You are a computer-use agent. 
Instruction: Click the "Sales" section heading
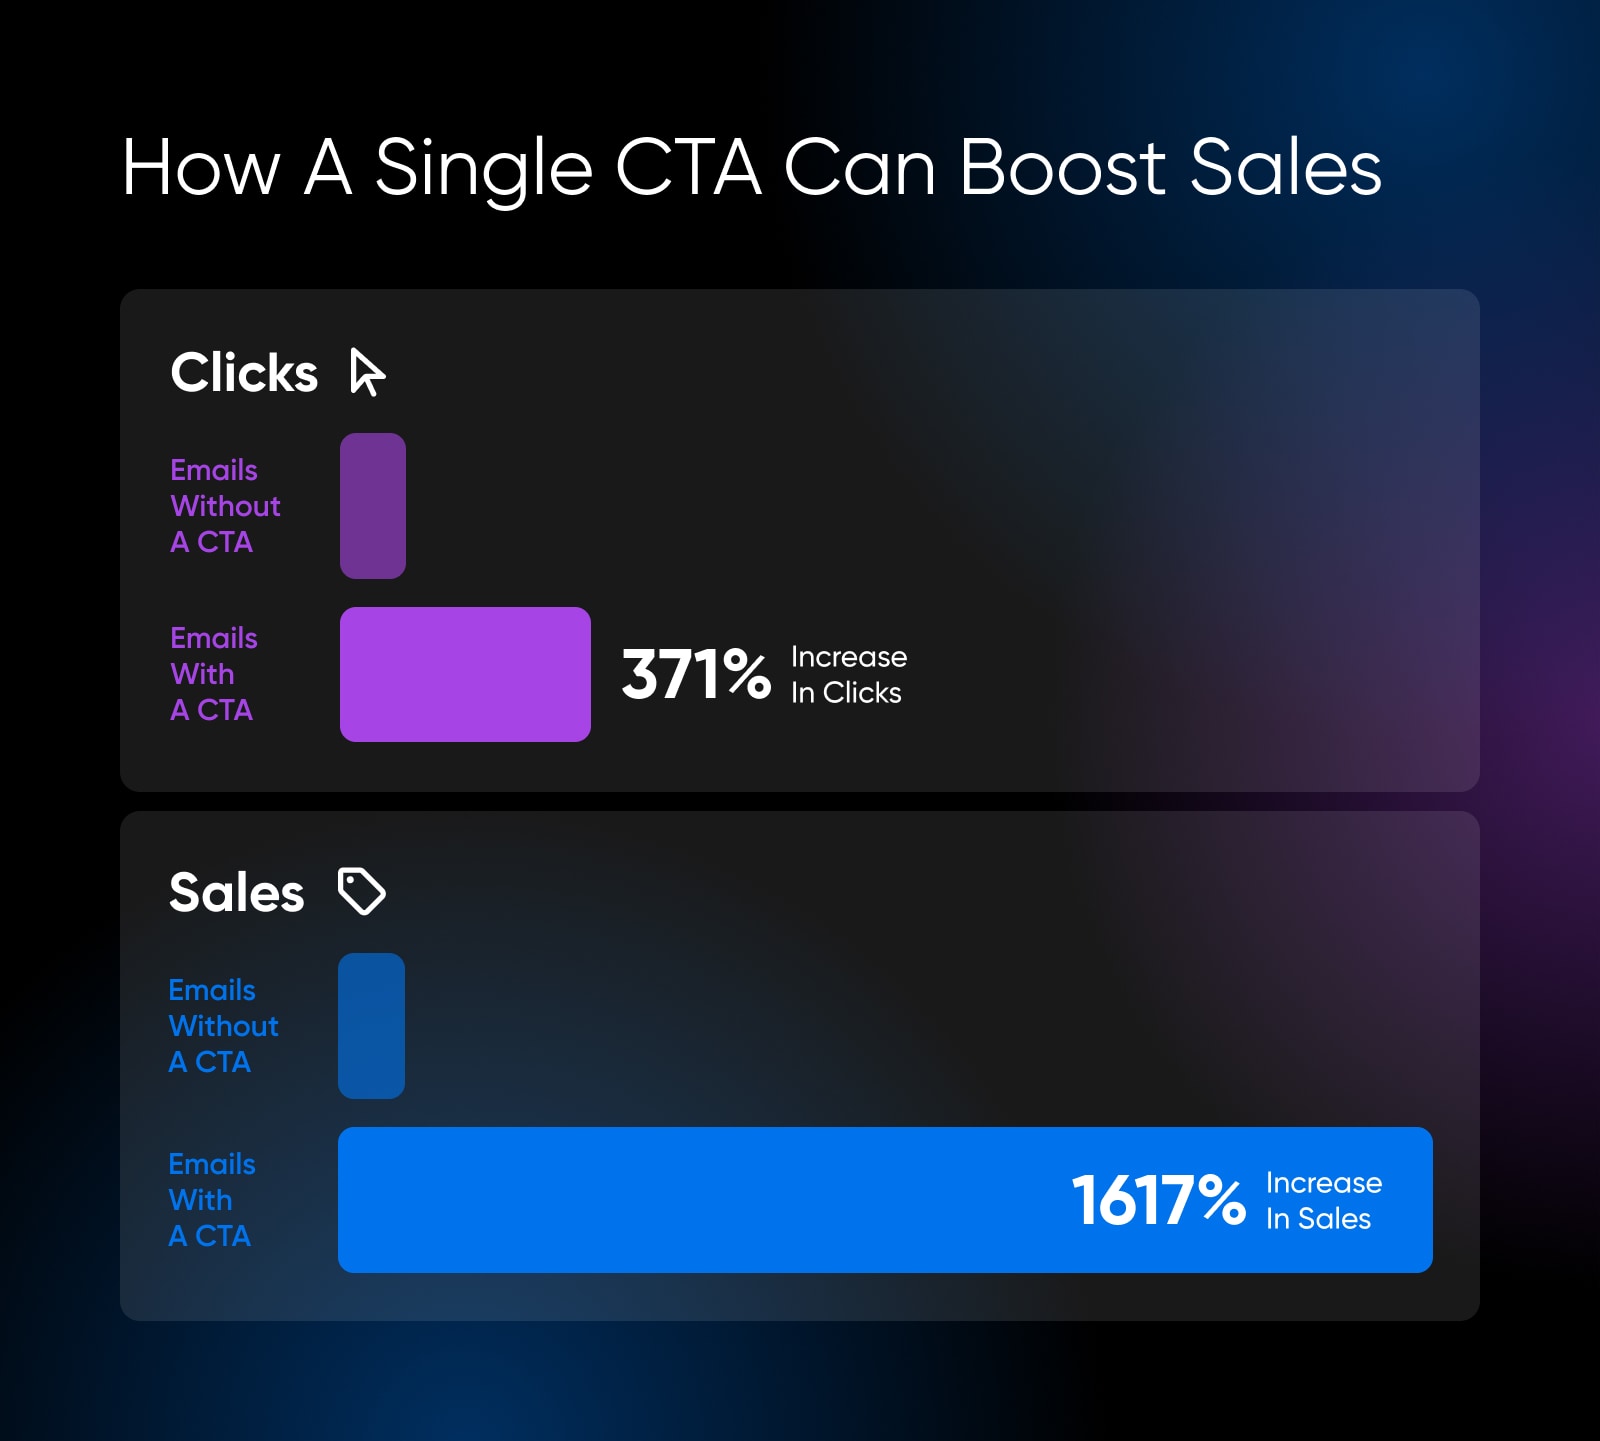click(237, 892)
